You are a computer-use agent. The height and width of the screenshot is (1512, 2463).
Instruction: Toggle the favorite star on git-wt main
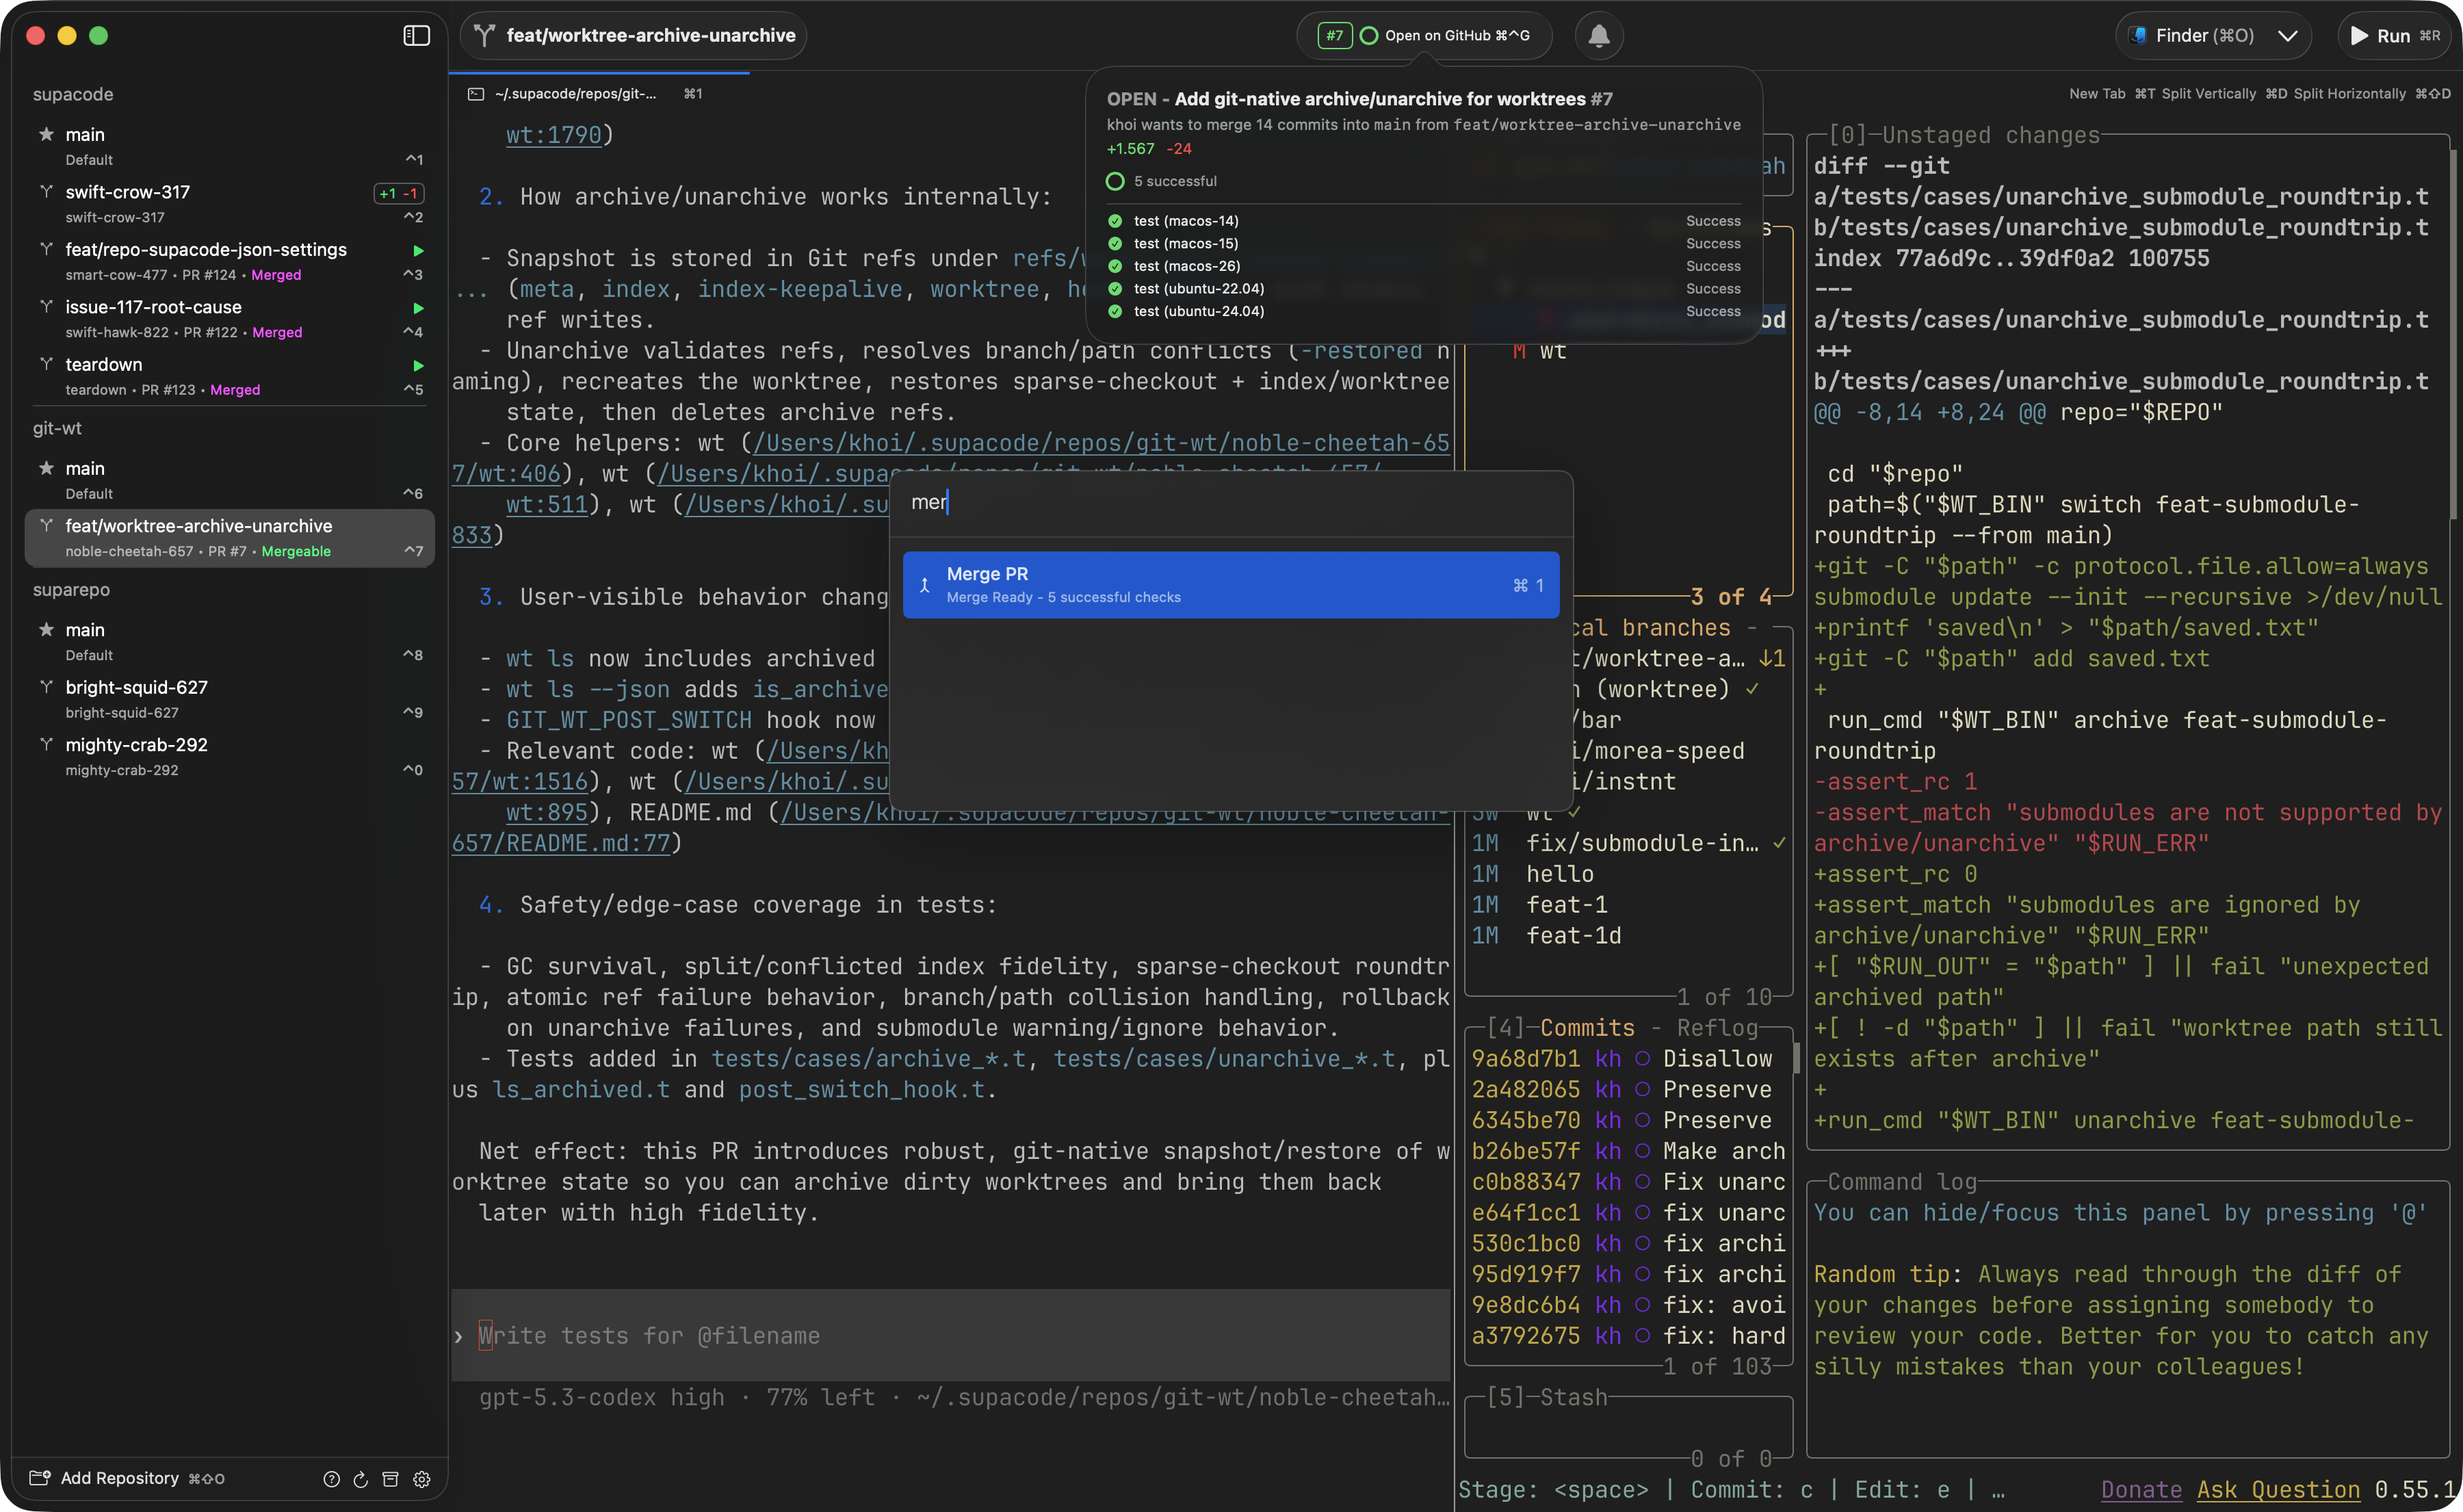pyautogui.click(x=46, y=468)
